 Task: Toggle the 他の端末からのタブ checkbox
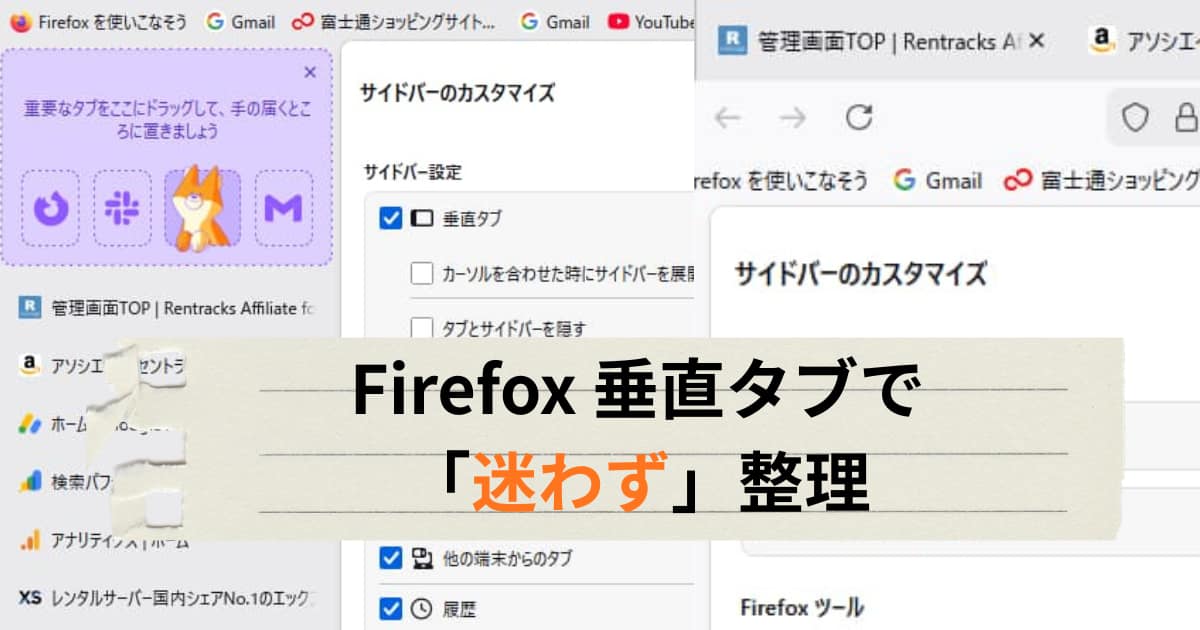click(x=391, y=557)
